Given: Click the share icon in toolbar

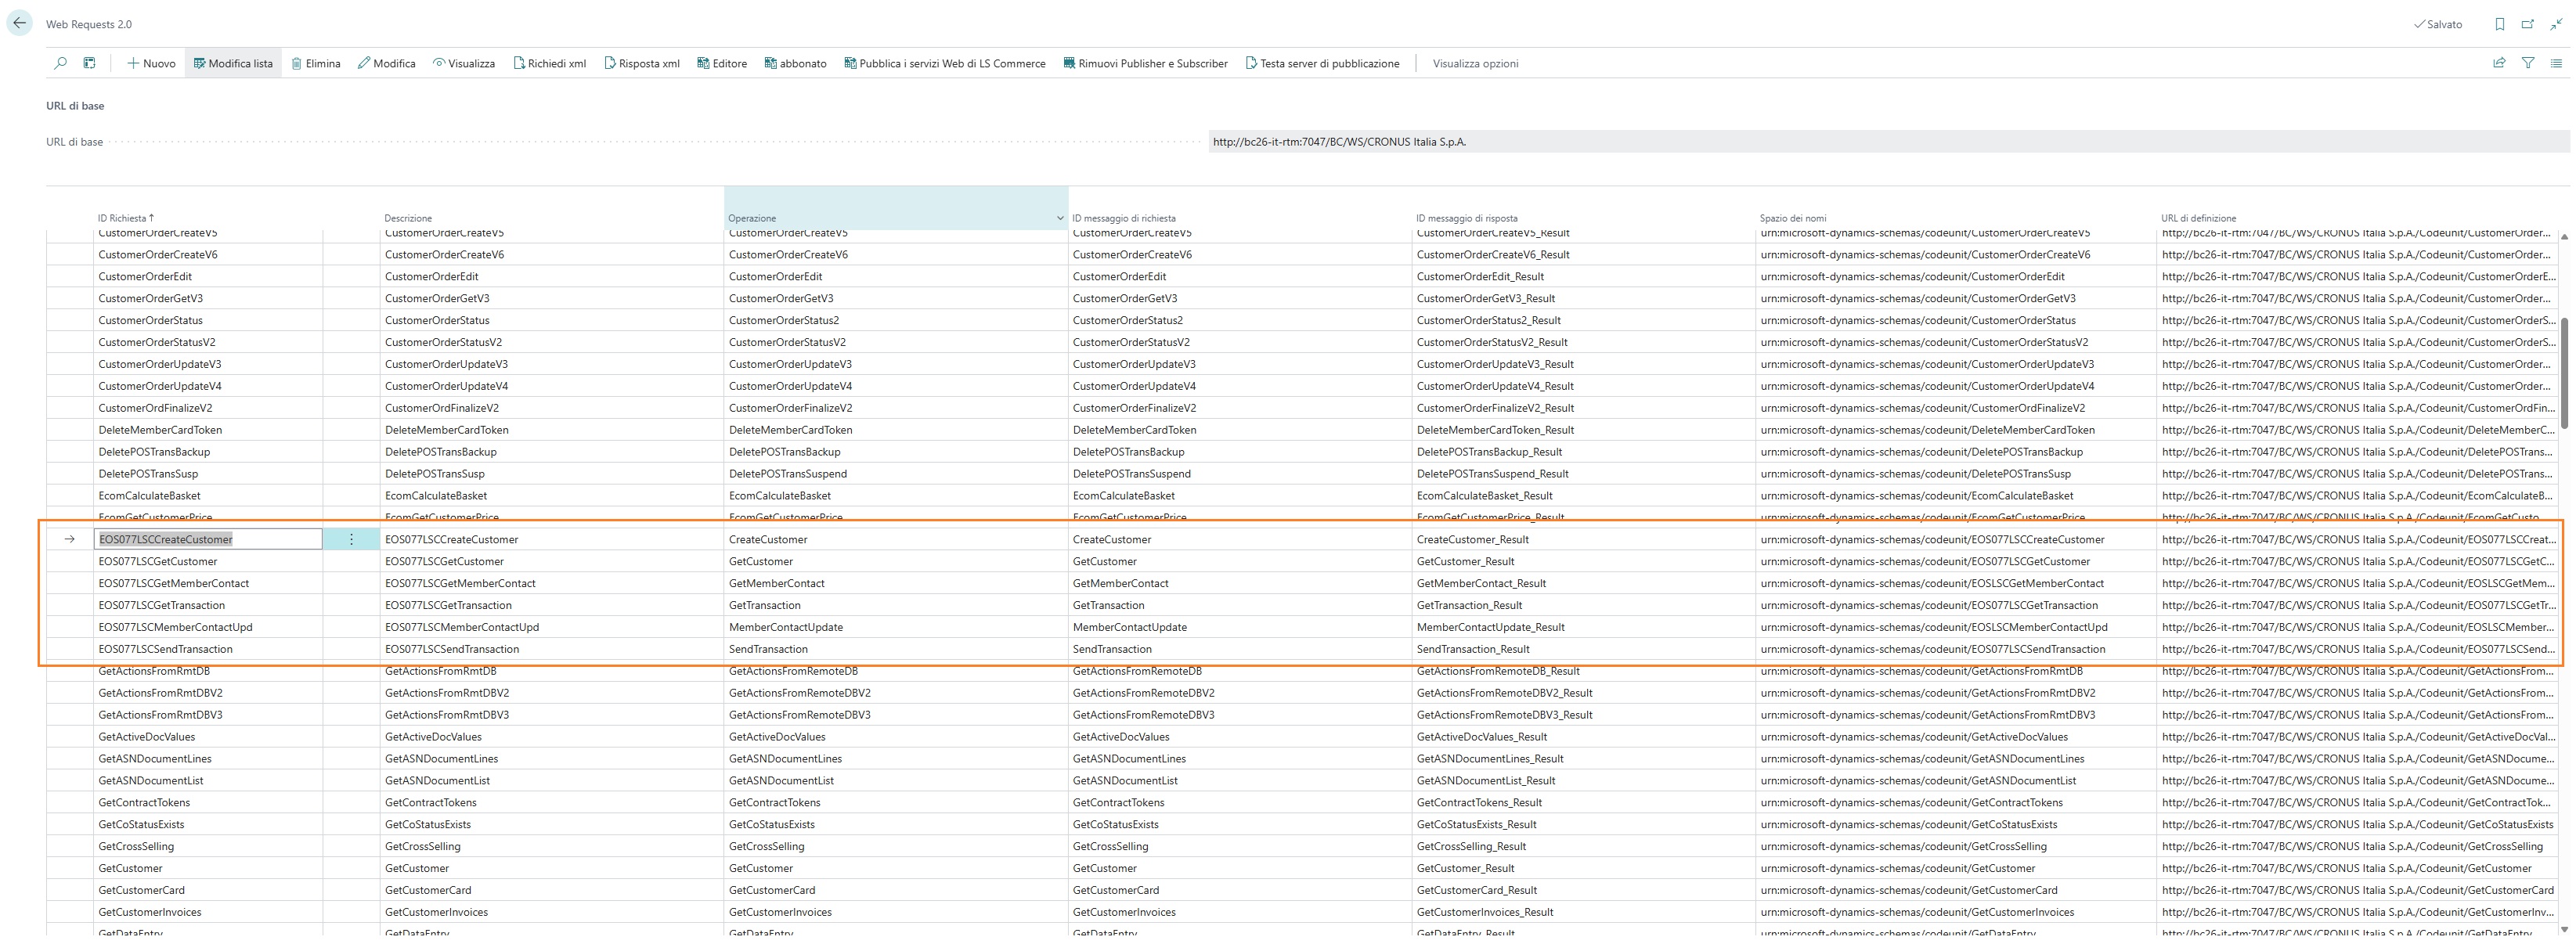Looking at the screenshot, I should 2499,63.
